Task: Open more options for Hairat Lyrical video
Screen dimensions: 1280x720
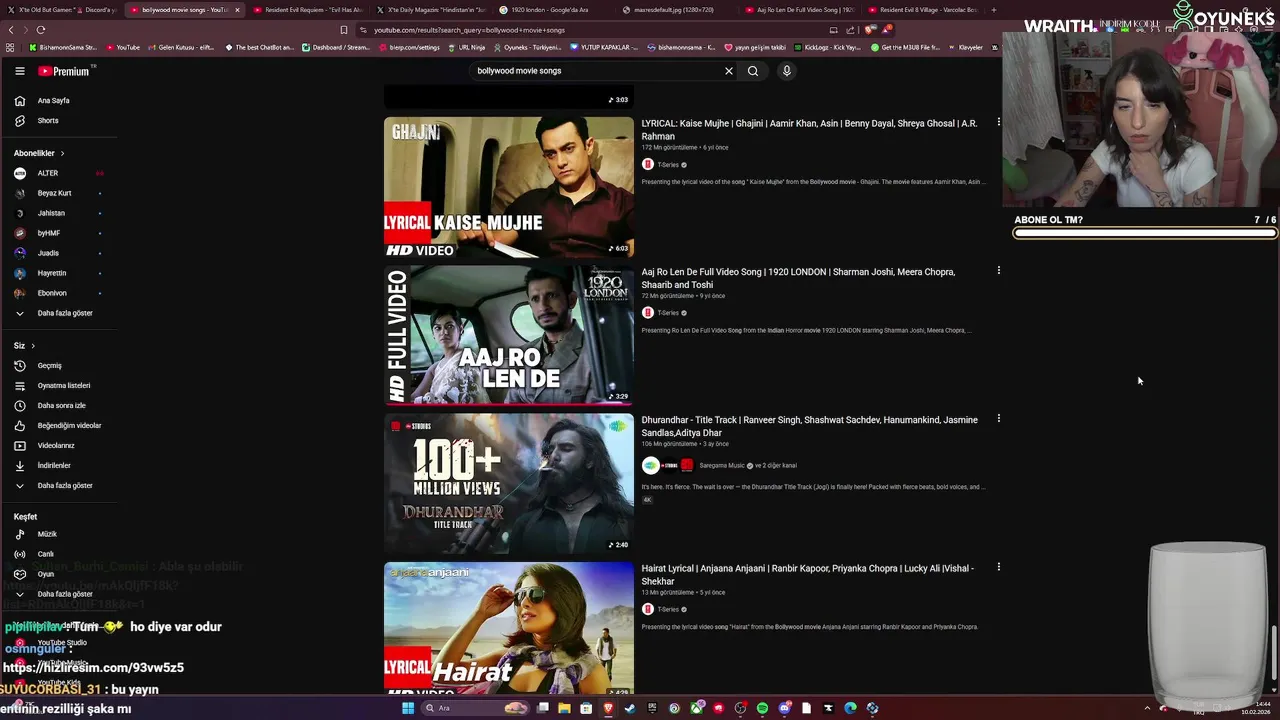Action: pyautogui.click(x=998, y=567)
